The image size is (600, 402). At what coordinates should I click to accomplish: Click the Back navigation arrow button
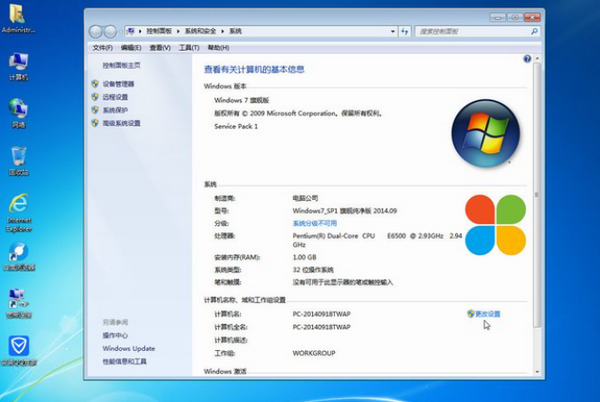coord(95,31)
